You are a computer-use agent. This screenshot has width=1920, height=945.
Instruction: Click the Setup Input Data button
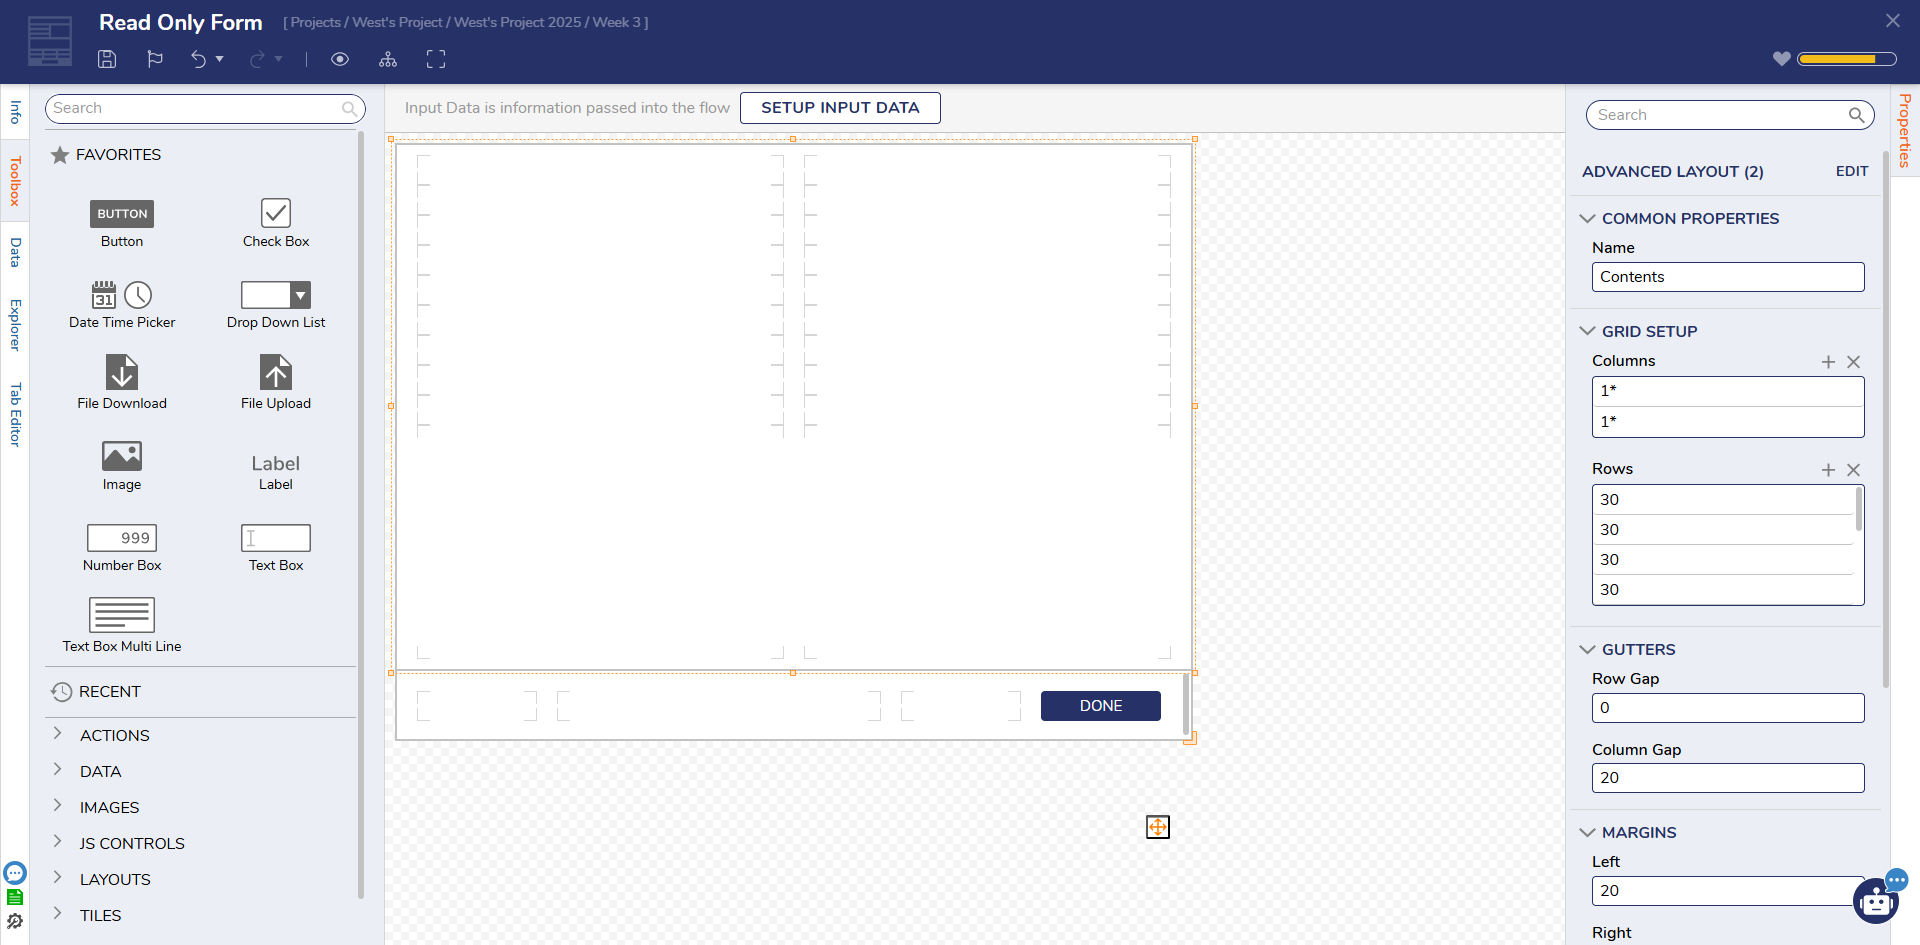tap(840, 108)
